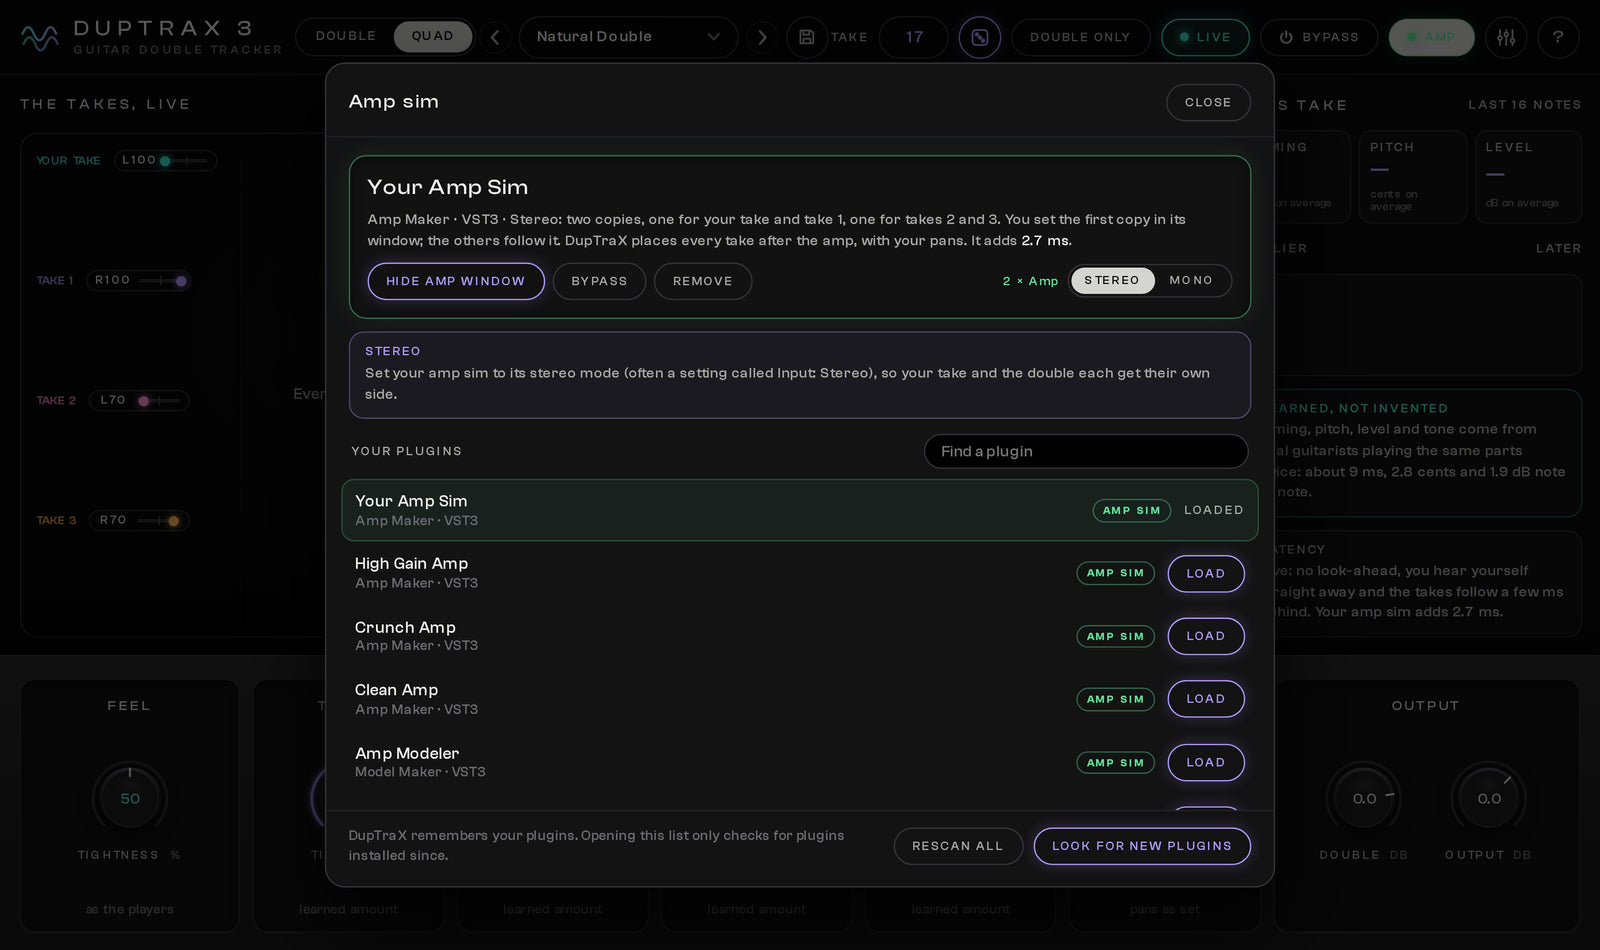Click HIDE AMP WINDOW
This screenshot has width=1600, height=950.
pyautogui.click(x=456, y=281)
